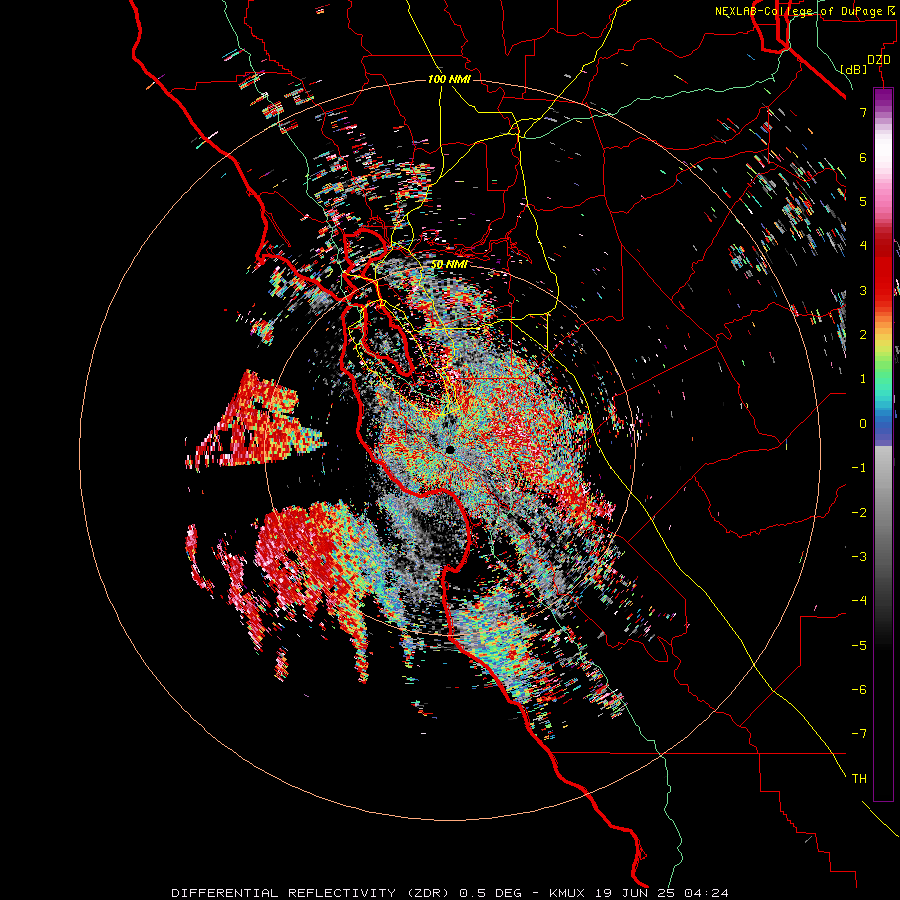Image resolution: width=900 pixels, height=900 pixels.
Task: Click the 3 value on color scale
Action: [863, 290]
